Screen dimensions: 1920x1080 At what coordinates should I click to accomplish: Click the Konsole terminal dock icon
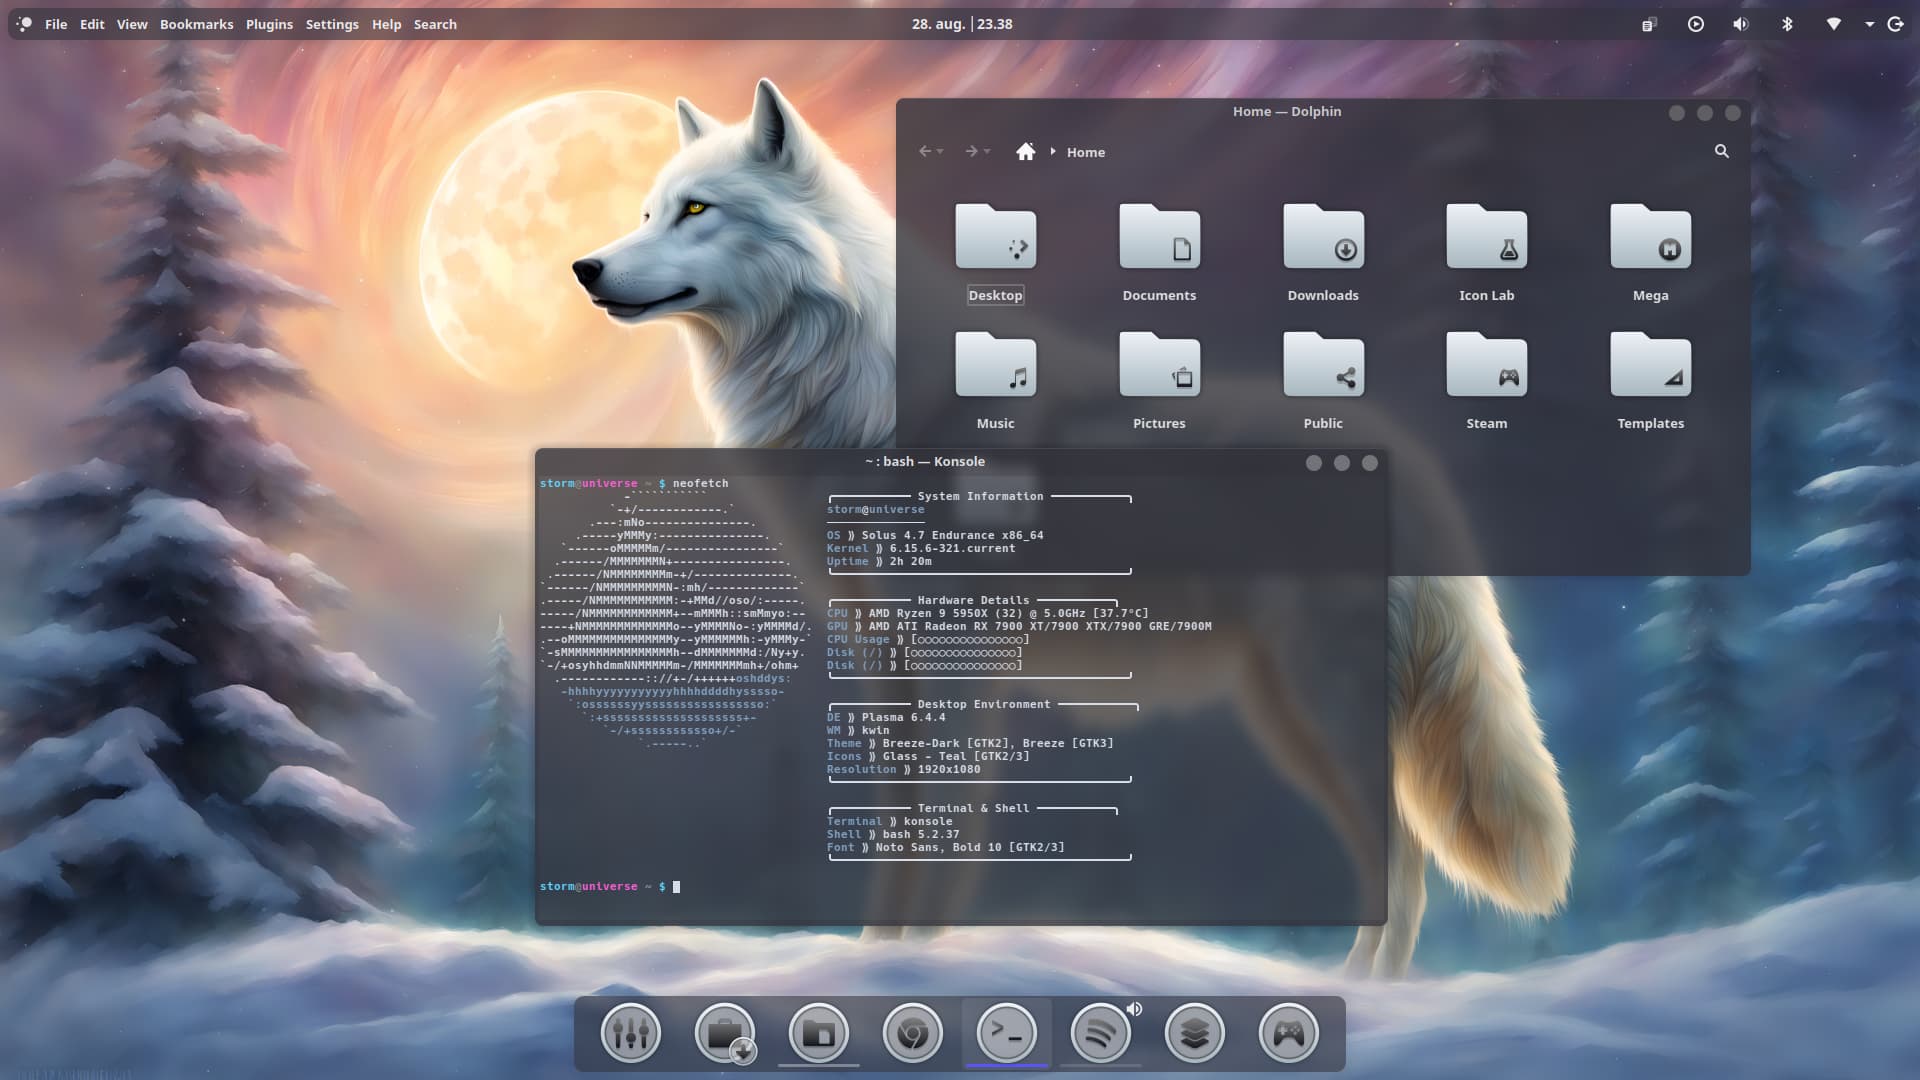click(x=1006, y=1033)
